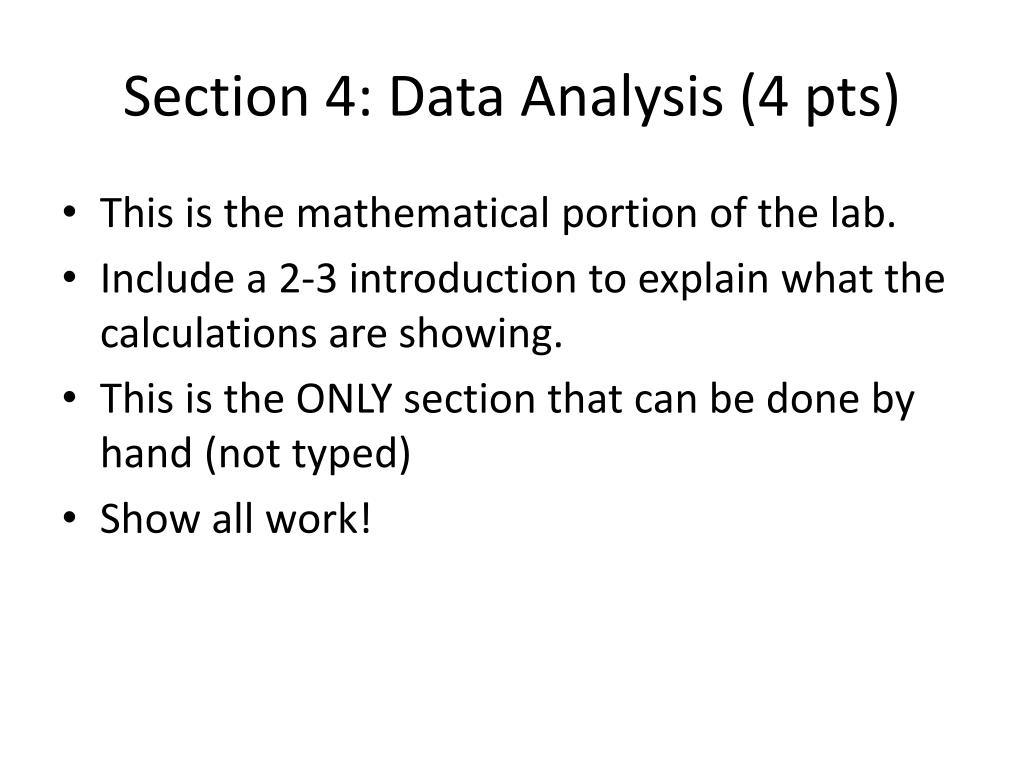Select the 'hand (not typed)' line
The image size is (1024, 768).
tap(255, 453)
